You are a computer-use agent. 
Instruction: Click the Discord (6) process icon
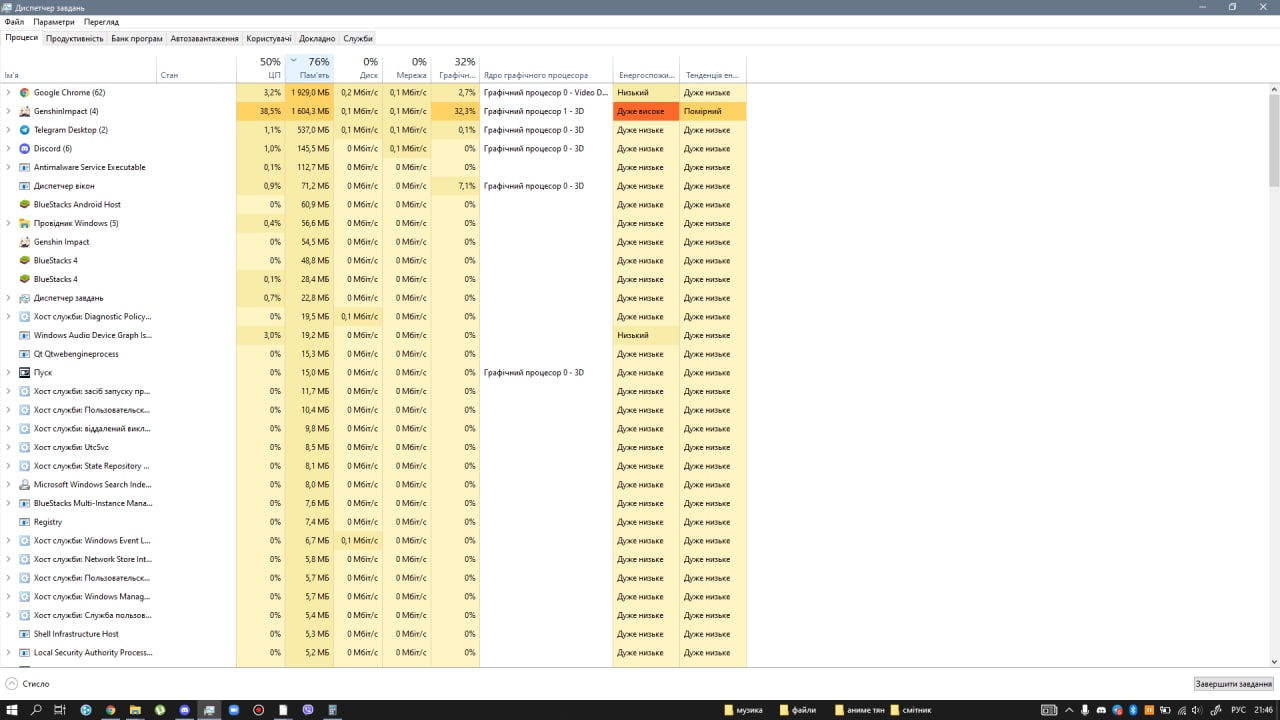[x=24, y=148]
